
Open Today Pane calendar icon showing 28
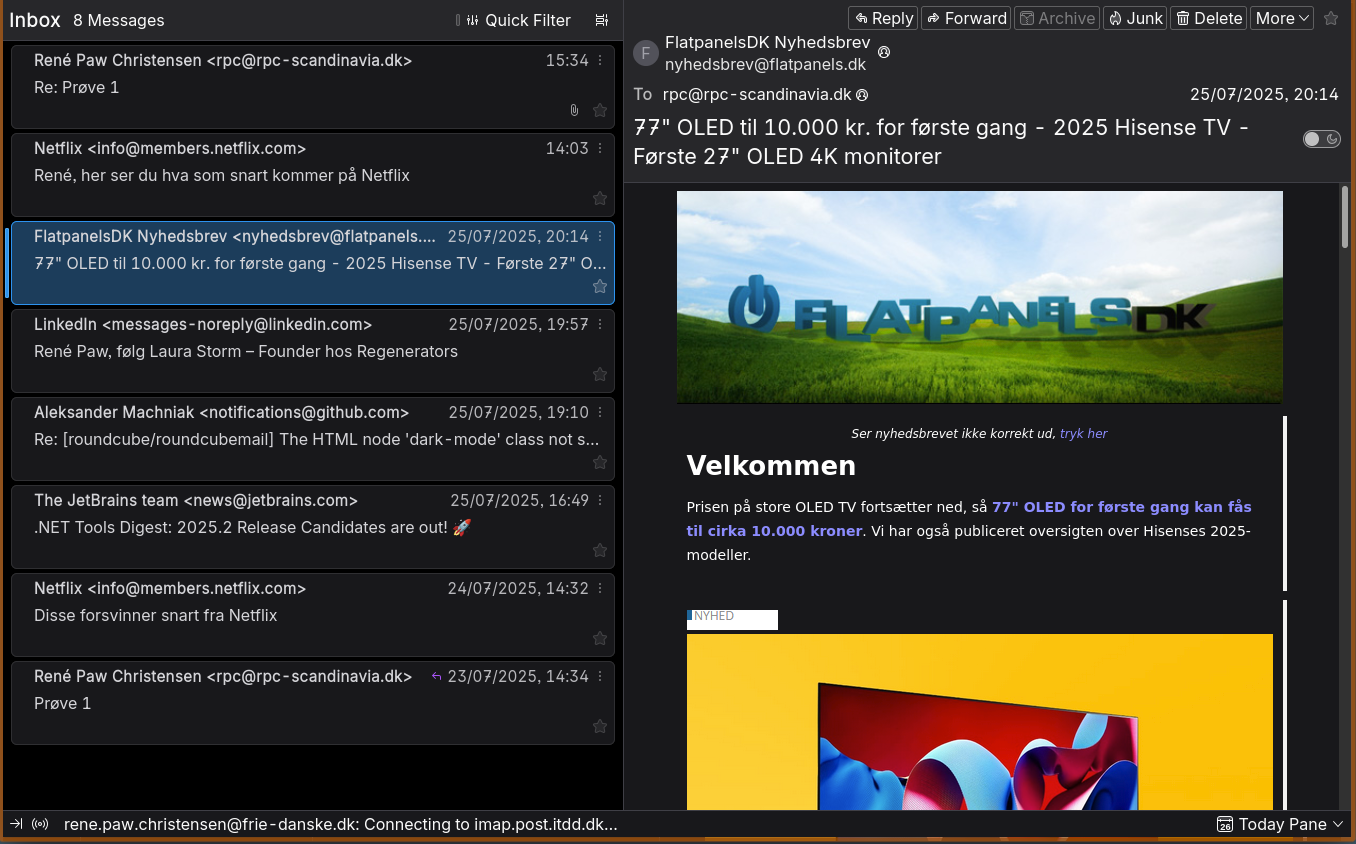(1224, 824)
